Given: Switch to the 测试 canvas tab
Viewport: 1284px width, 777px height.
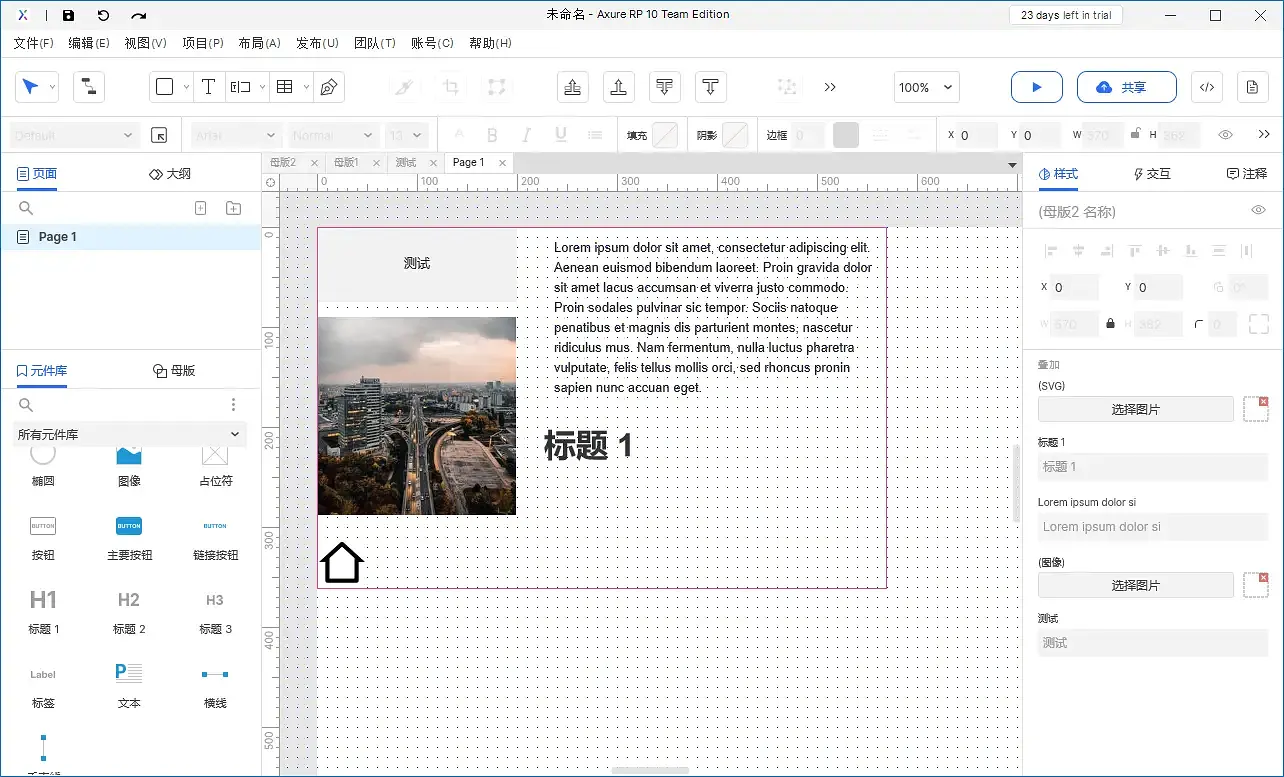Looking at the screenshot, I should click(x=405, y=162).
